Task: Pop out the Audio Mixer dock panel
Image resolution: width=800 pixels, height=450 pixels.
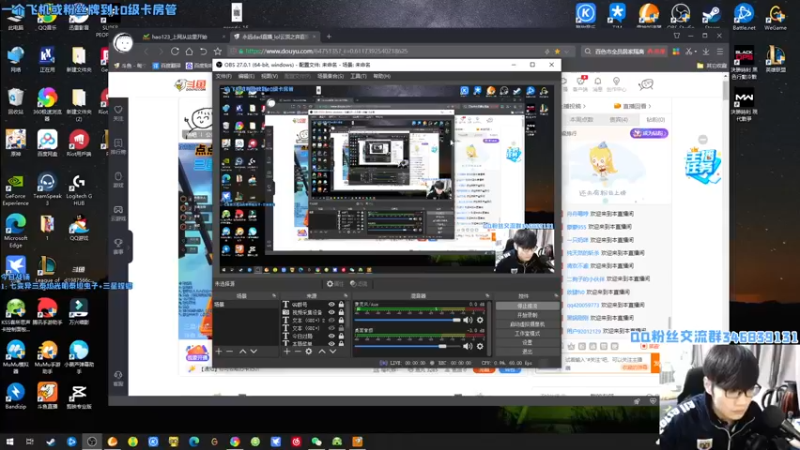Action: click(x=487, y=296)
